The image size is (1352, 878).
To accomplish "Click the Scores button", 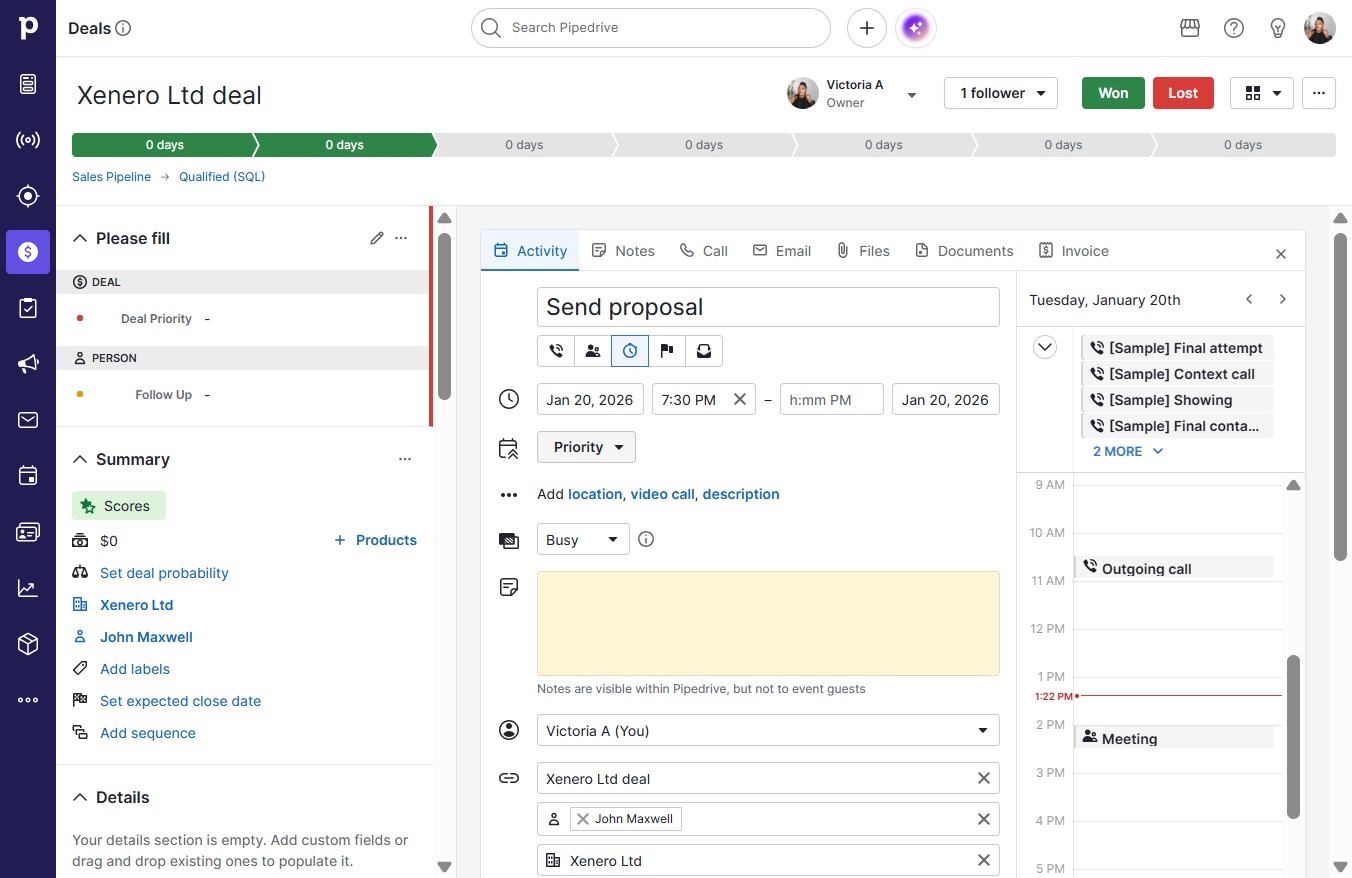I will click(119, 506).
